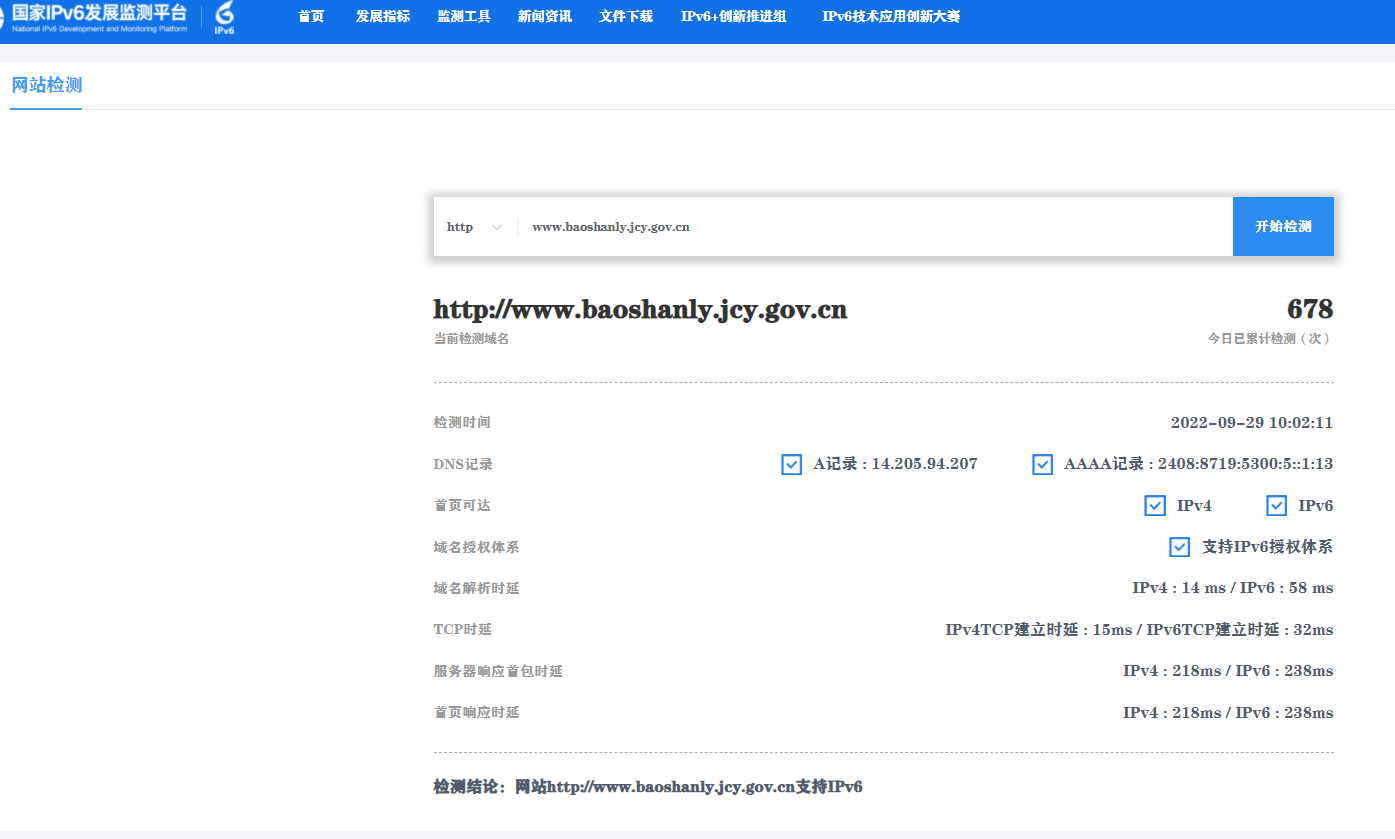
Task: Open IPv6技术应用创新大赛 menu item
Action: click(x=891, y=16)
